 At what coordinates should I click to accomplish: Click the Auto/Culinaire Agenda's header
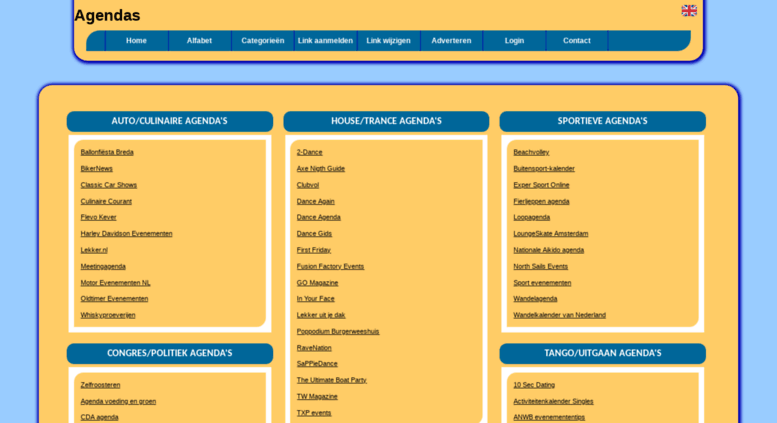pos(169,121)
